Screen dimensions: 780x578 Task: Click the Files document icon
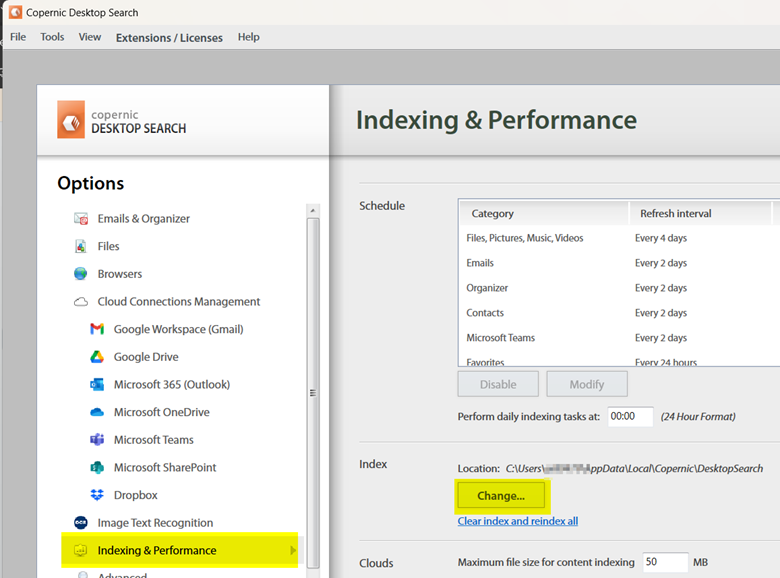tap(81, 246)
